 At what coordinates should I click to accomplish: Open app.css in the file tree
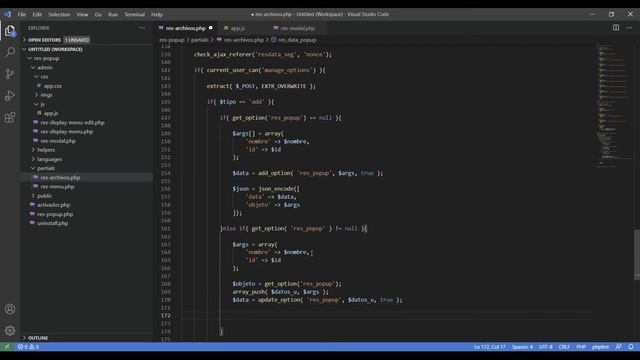(53, 86)
